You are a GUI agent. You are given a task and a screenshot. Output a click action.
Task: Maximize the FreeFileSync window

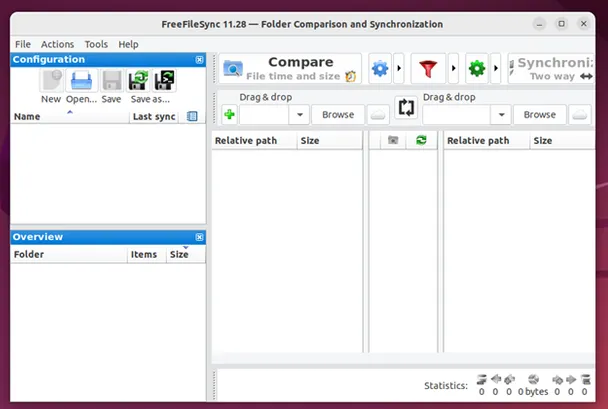coord(561,24)
